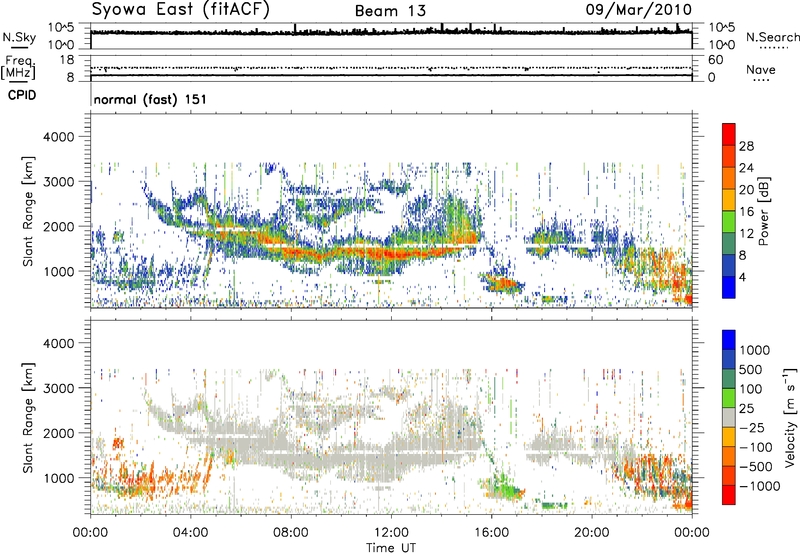The width and height of the screenshot is (800, 554).
Task: Click the '12:00' time tick label
Action: (x=391, y=533)
